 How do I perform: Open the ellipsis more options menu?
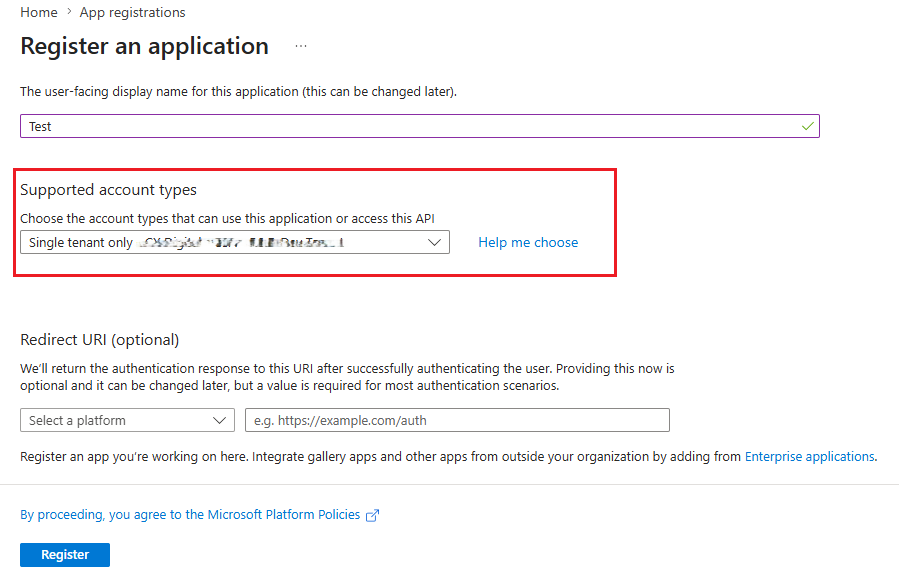tap(301, 46)
